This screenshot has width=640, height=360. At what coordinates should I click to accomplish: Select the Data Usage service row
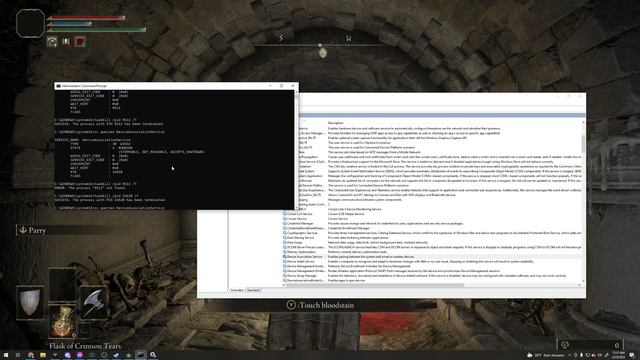pyautogui.click(x=433, y=242)
